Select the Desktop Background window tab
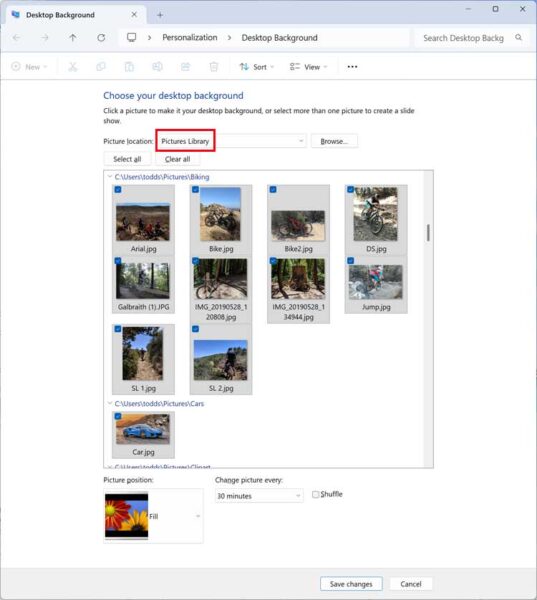Viewport: 537px width, 600px height. coord(76,15)
